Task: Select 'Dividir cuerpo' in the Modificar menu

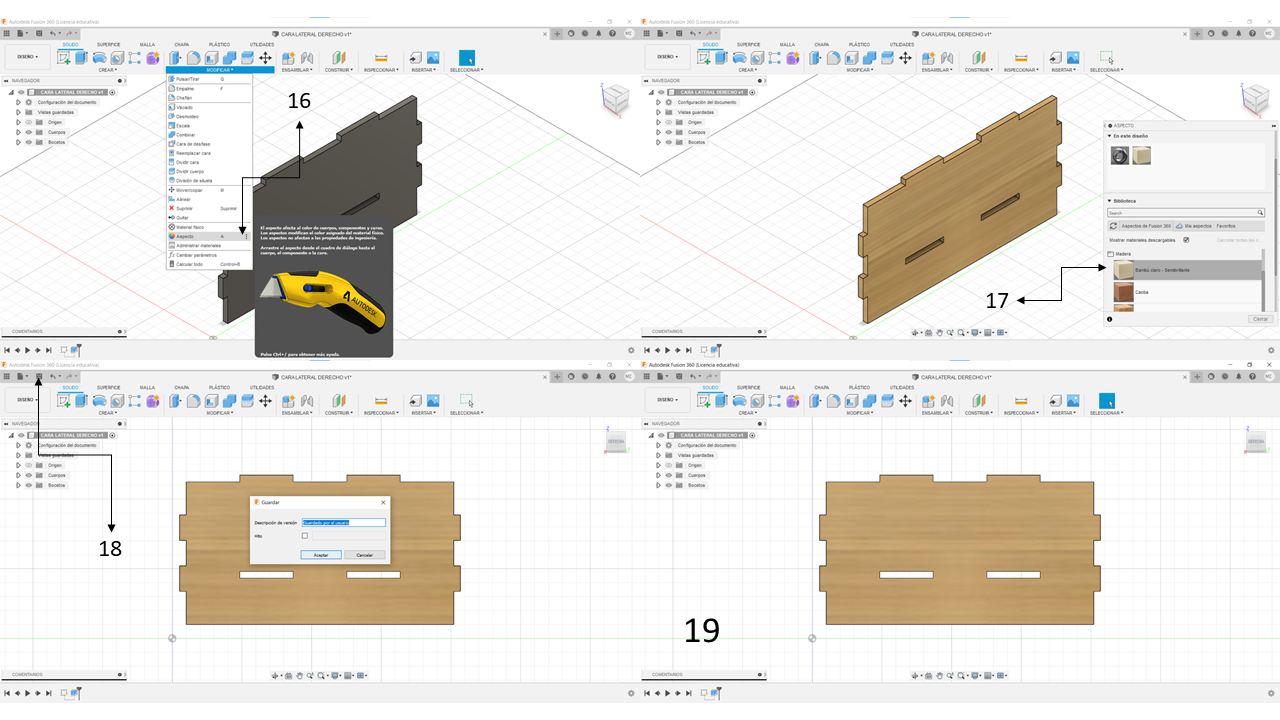Action: (x=209, y=171)
